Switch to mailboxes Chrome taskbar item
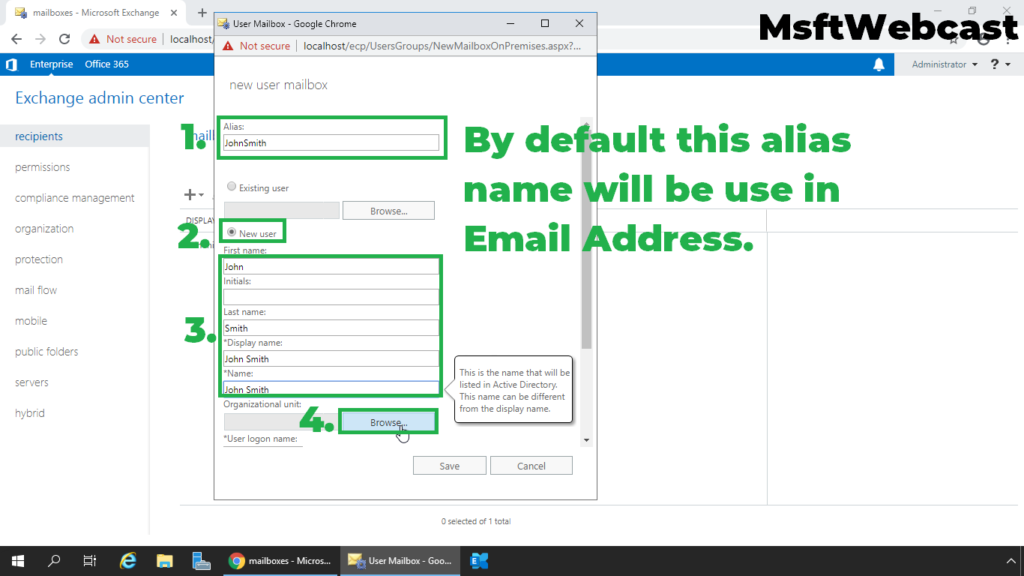 tap(280, 561)
